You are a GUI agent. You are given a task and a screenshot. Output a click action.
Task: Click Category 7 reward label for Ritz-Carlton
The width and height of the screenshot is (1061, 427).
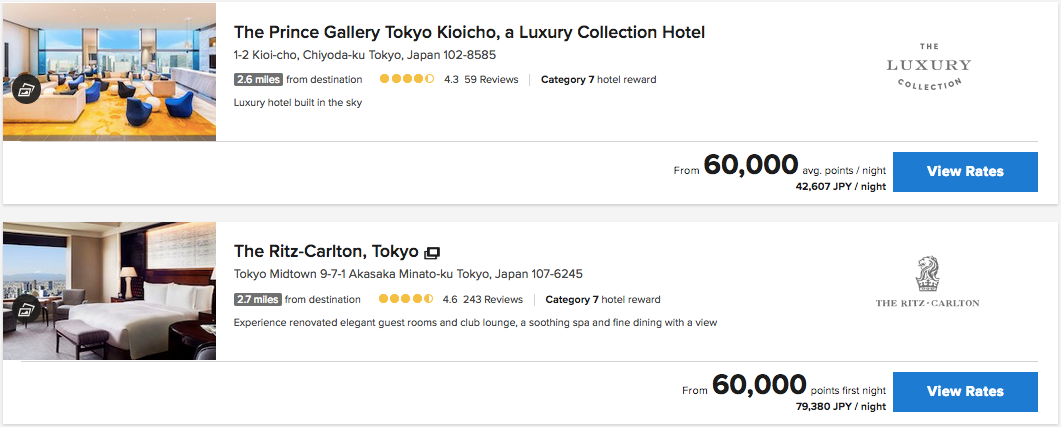602,299
